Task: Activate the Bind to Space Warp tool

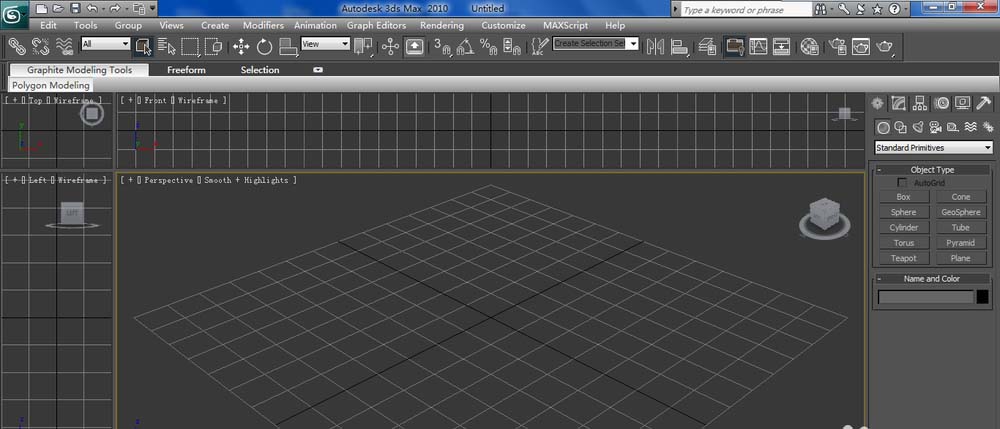Action: [x=64, y=47]
